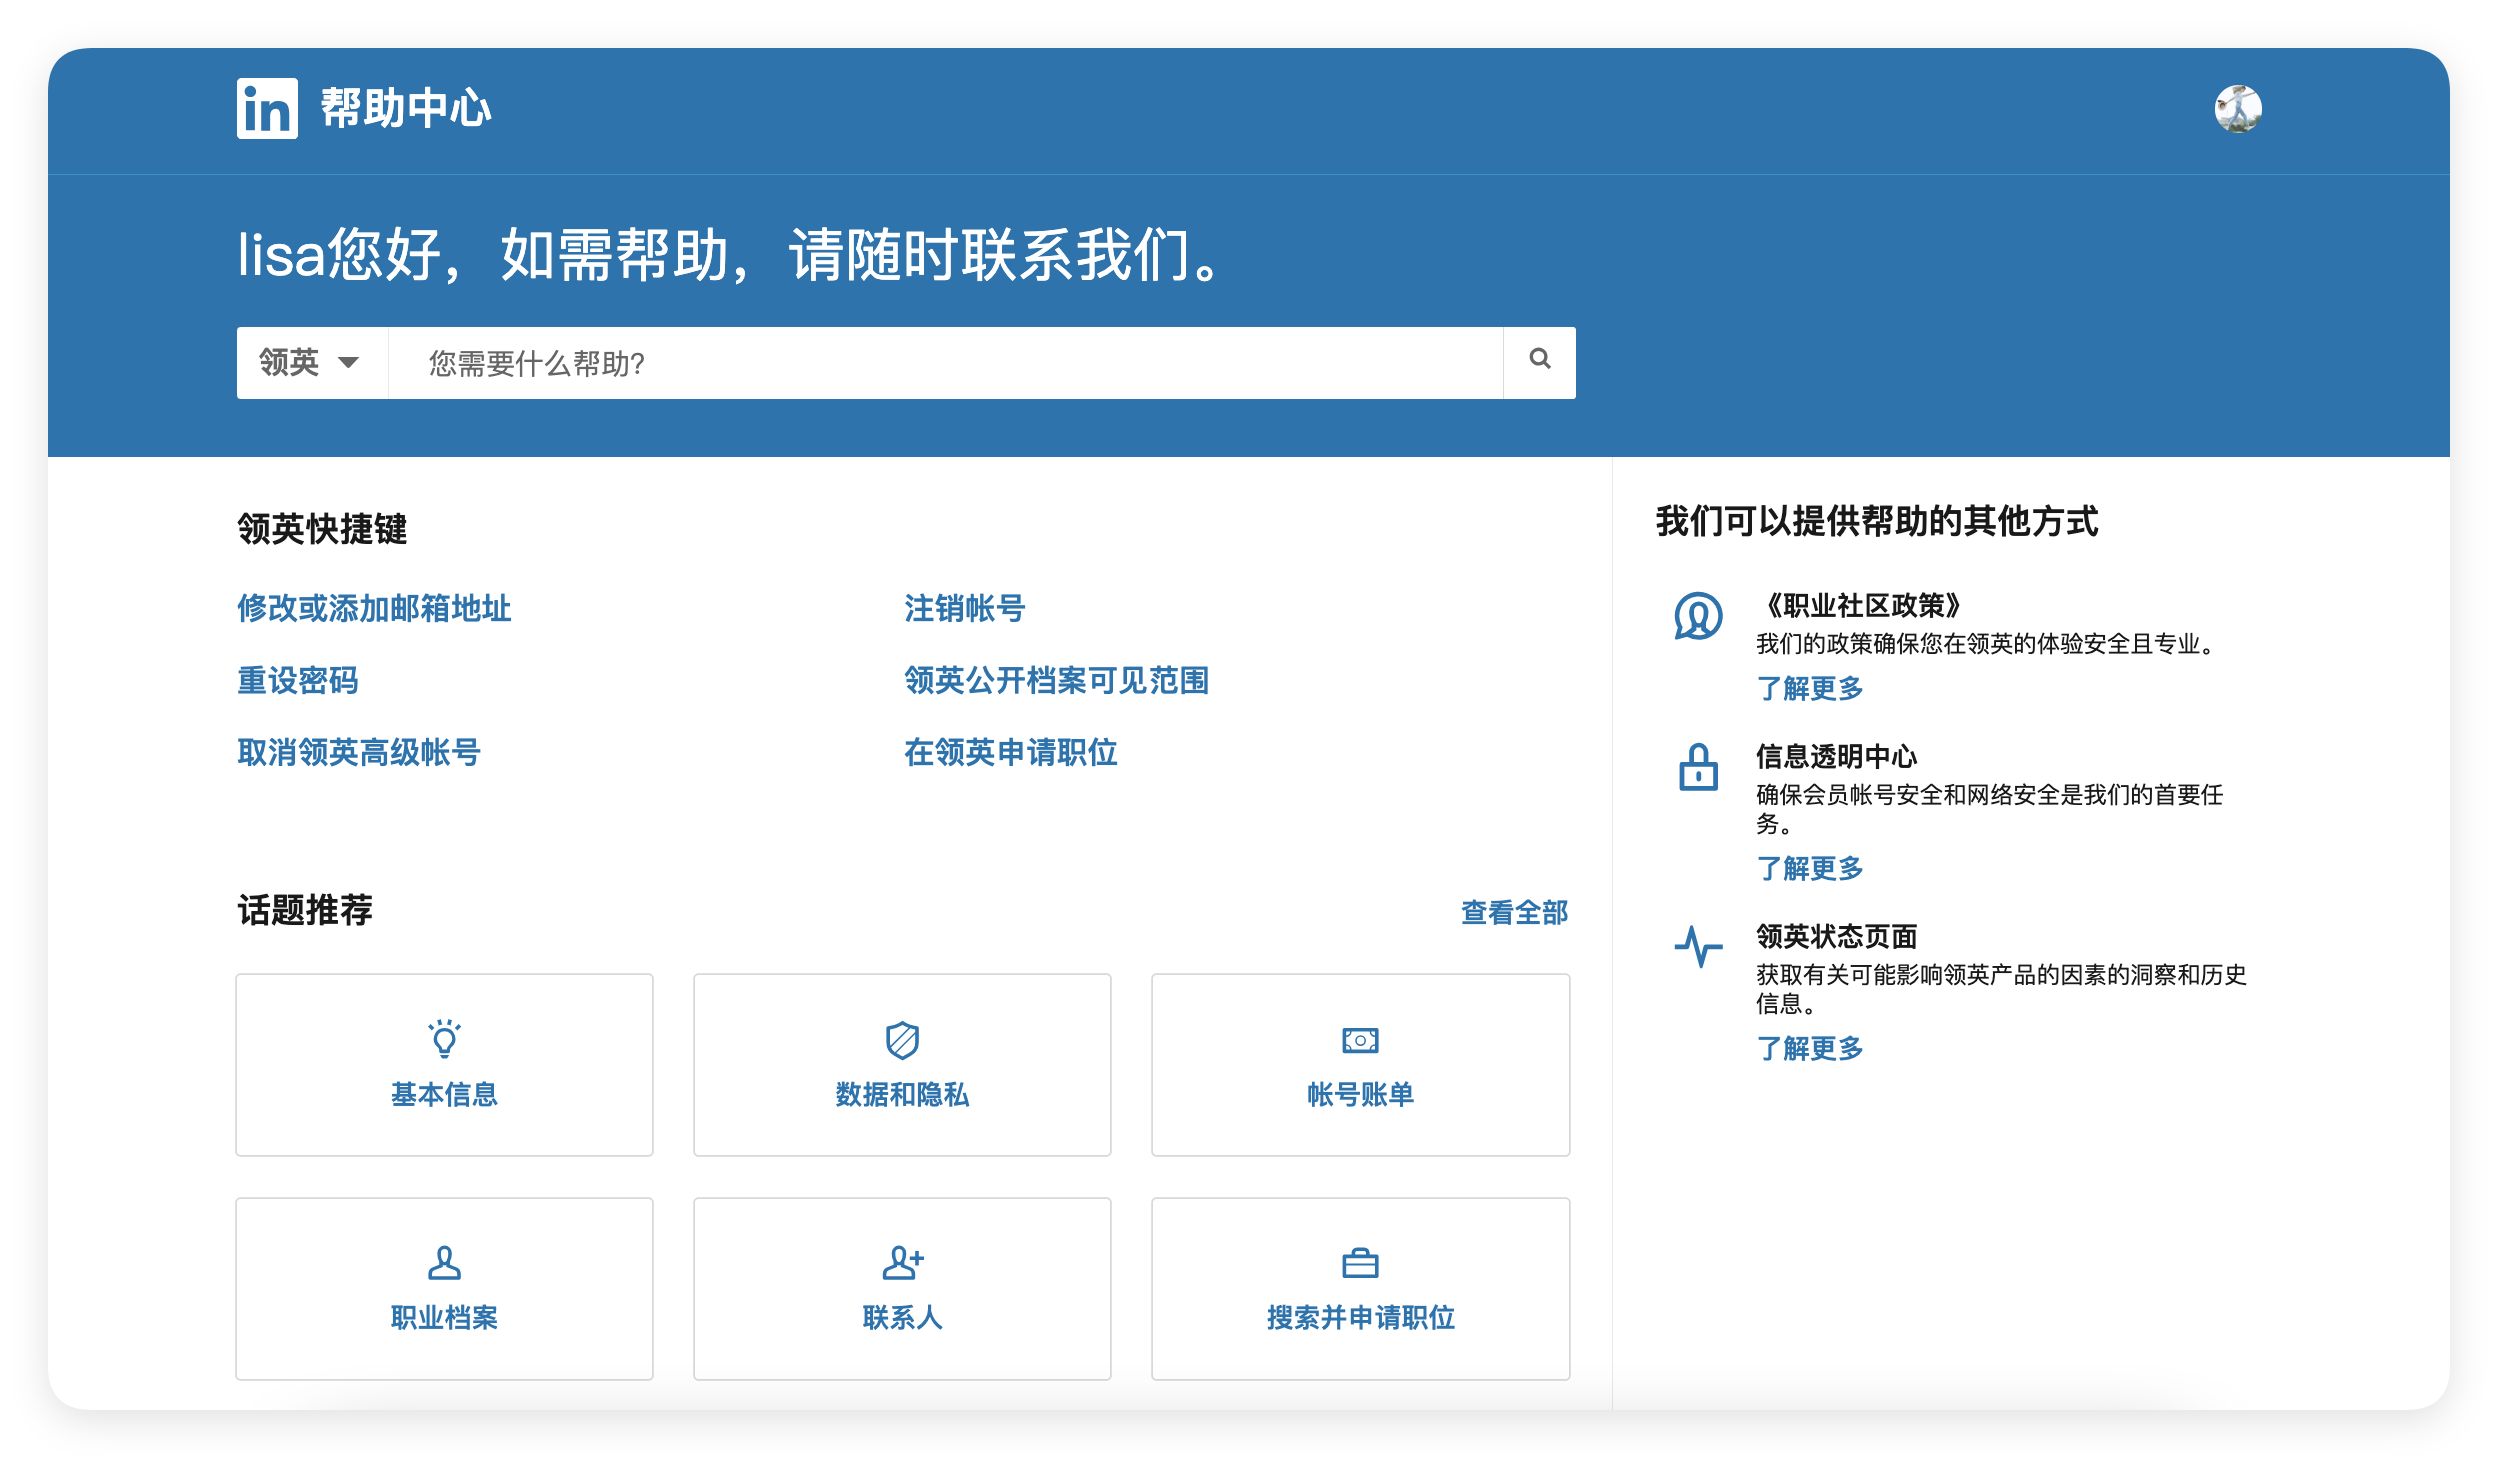Open the 重设密码 link

pos(298,680)
